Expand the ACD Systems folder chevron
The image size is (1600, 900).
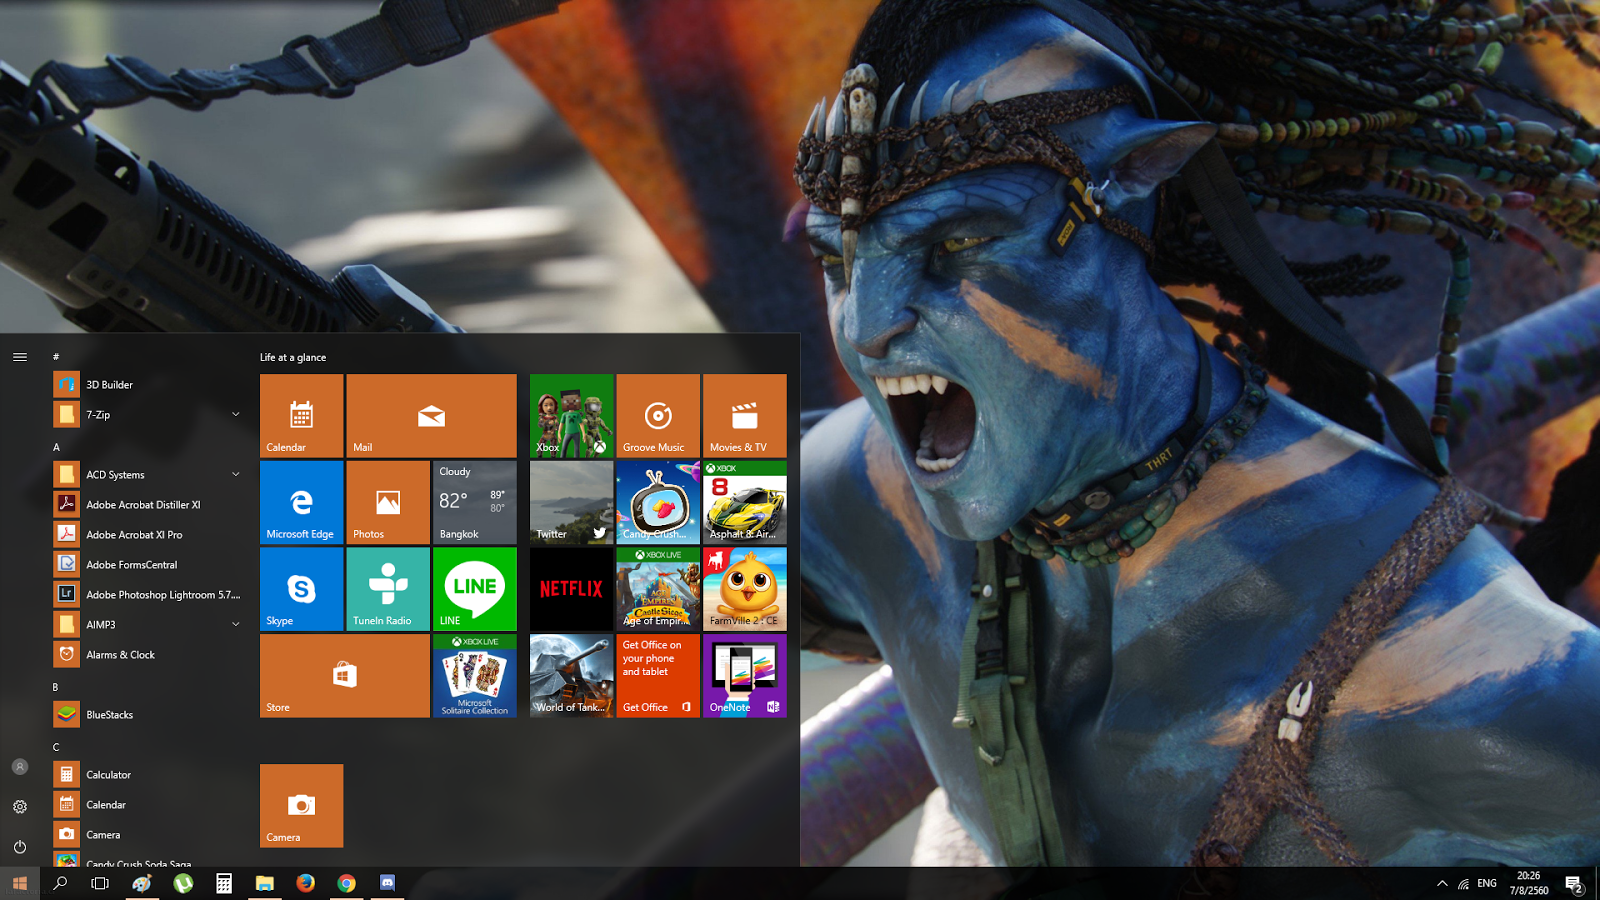tap(236, 474)
